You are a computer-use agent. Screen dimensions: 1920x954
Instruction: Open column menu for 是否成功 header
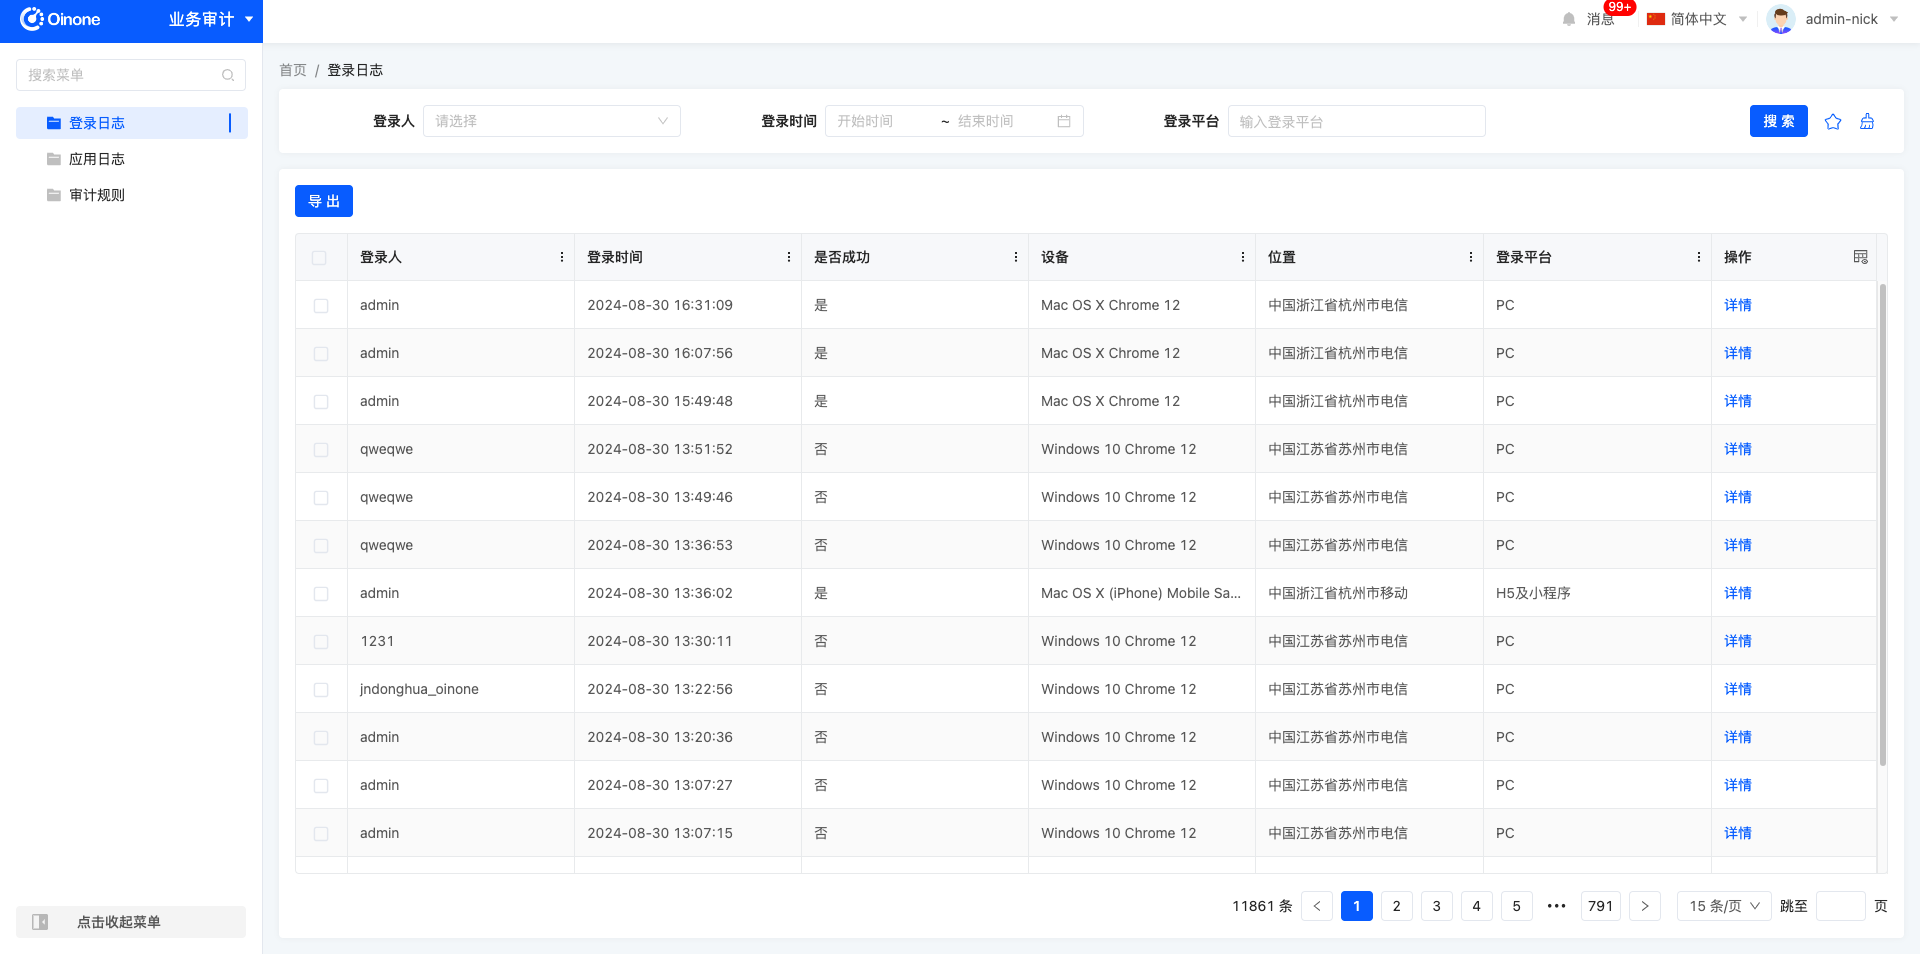(1016, 257)
